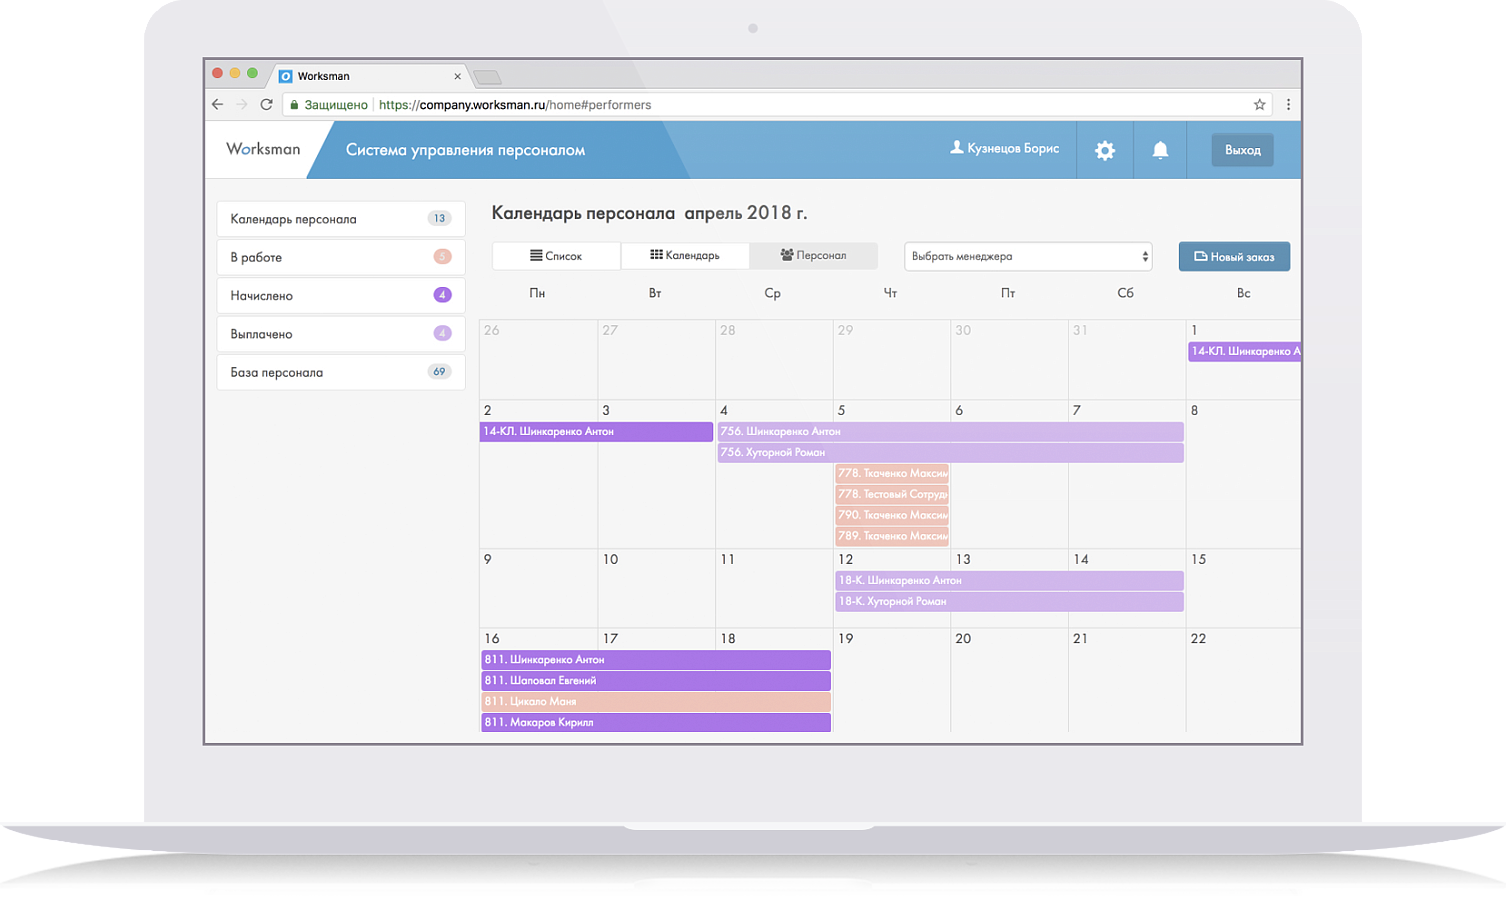Open В работе sidebar section
The height and width of the screenshot is (900, 1506).
point(341,257)
